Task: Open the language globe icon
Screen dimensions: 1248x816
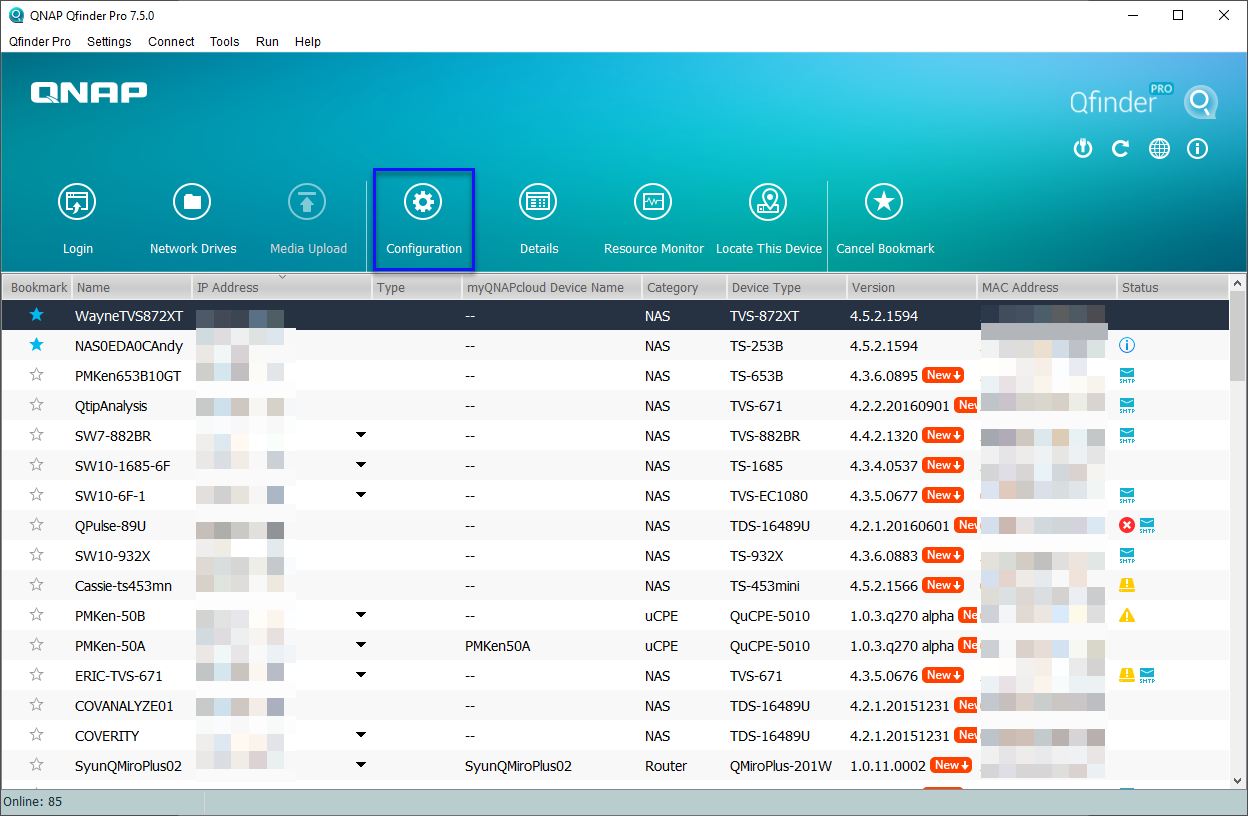Action: click(x=1159, y=149)
